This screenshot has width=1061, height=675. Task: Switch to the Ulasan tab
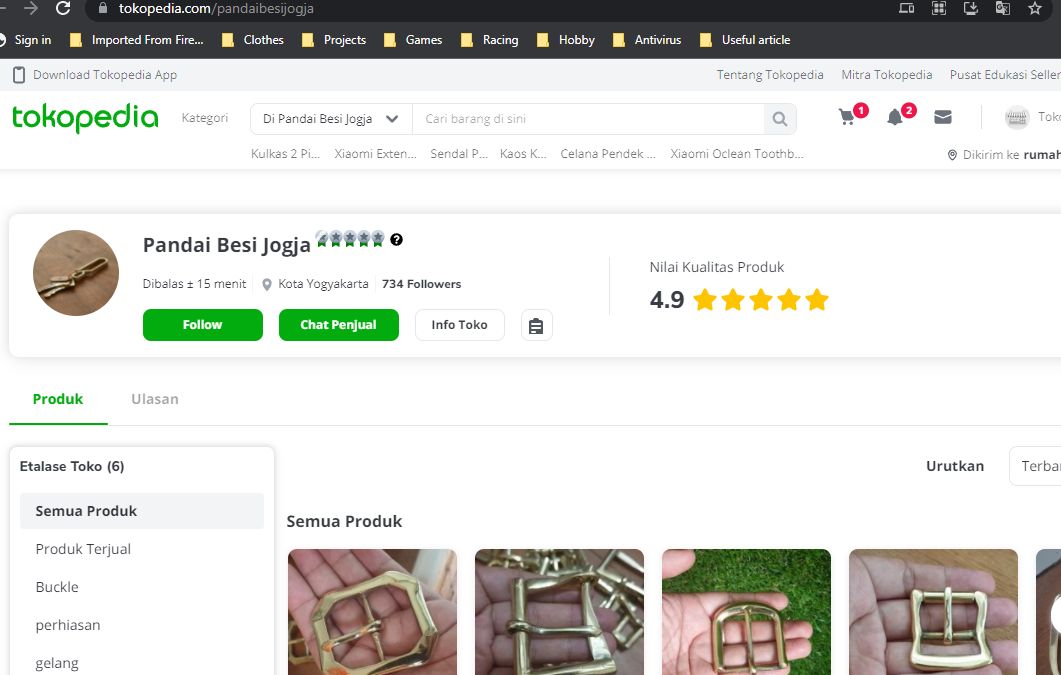(x=155, y=399)
